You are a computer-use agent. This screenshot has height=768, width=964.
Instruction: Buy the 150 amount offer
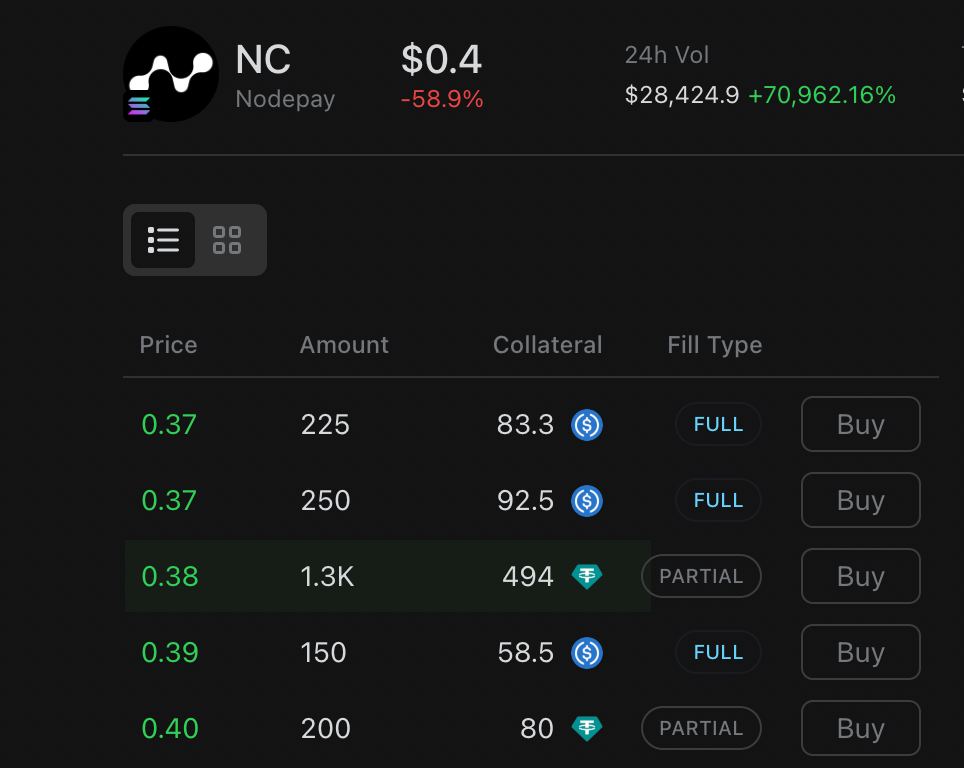(x=860, y=652)
